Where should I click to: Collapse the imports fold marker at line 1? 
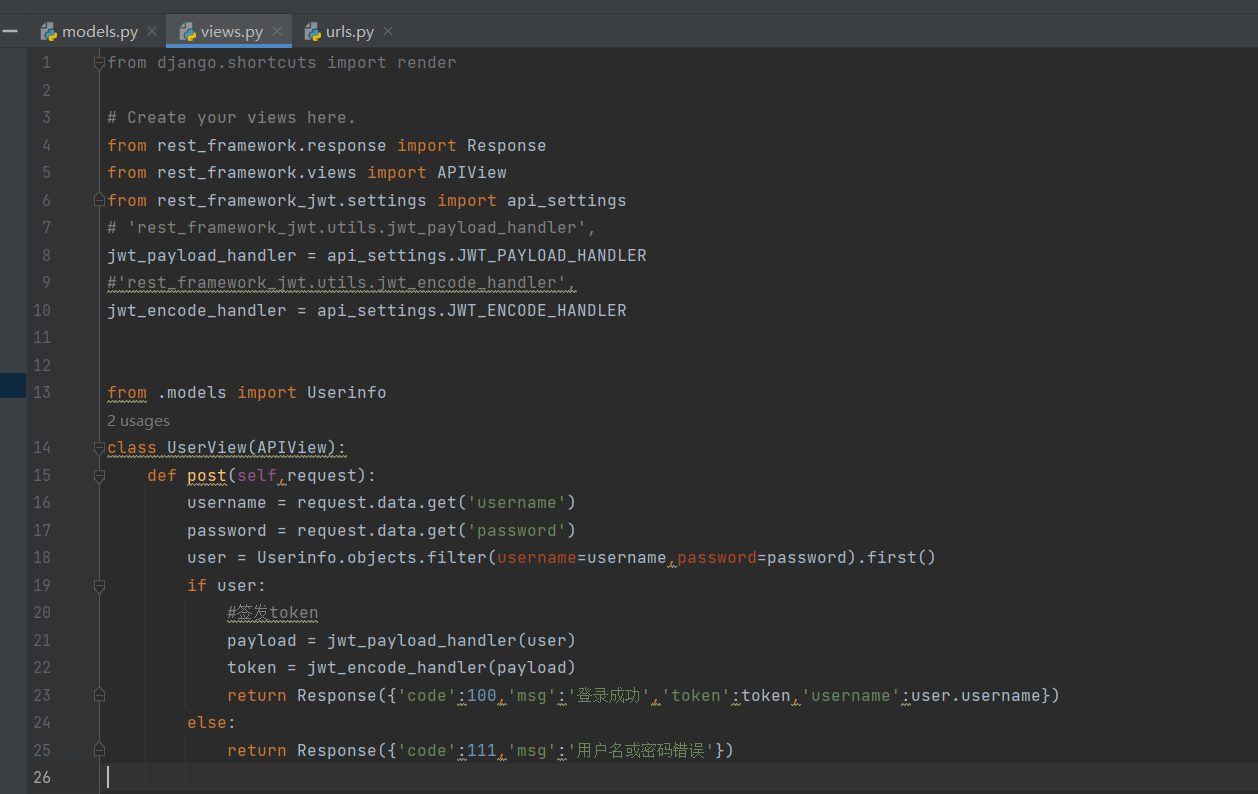coord(99,63)
